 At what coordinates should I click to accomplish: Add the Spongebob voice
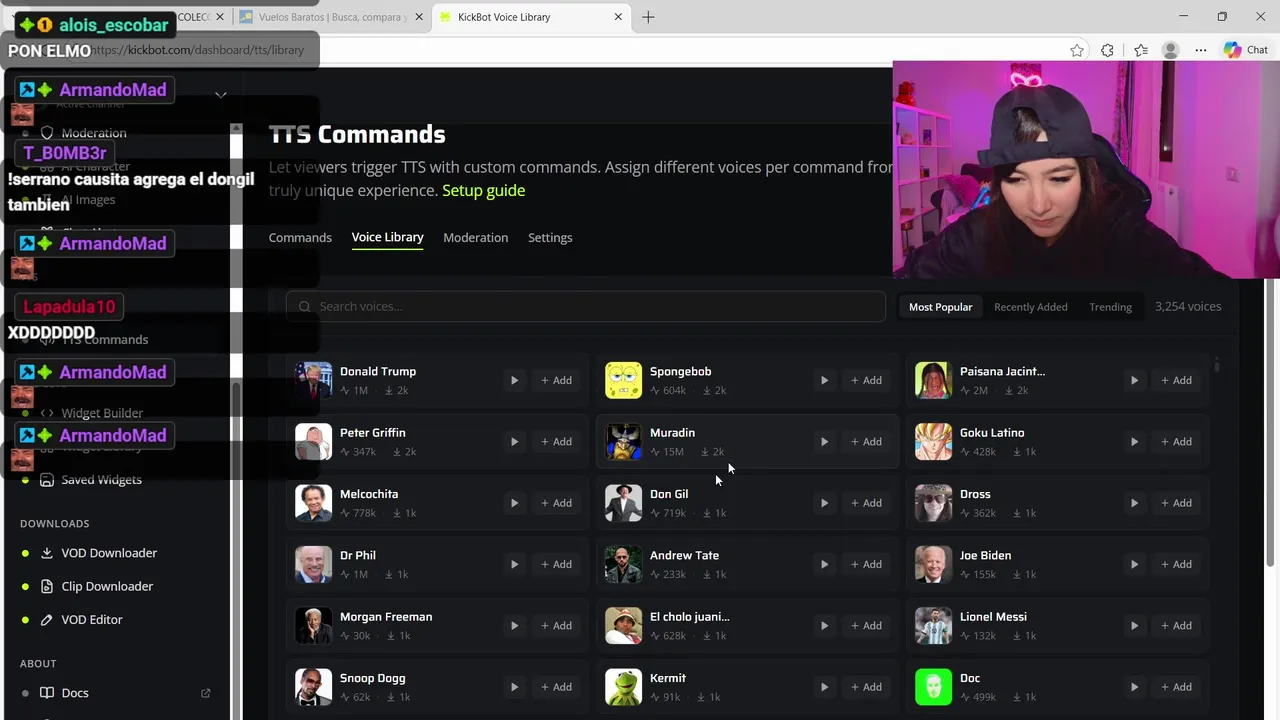click(866, 380)
